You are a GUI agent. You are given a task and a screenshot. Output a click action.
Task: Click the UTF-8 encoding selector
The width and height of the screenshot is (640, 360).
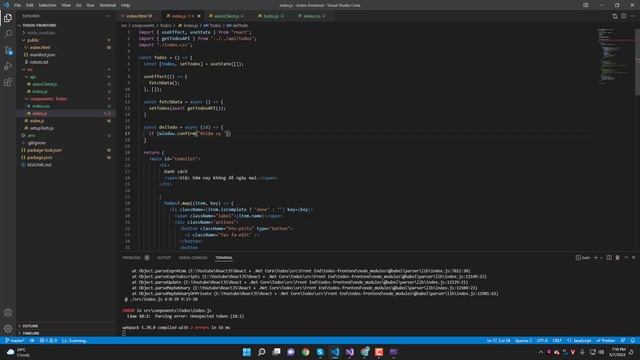pos(542,340)
